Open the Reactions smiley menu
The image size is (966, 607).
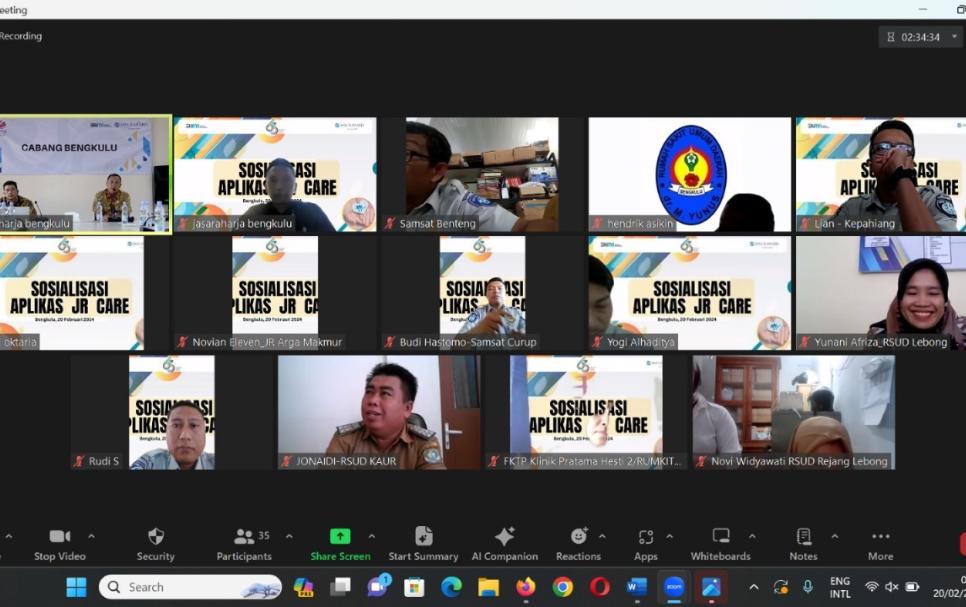(578, 545)
